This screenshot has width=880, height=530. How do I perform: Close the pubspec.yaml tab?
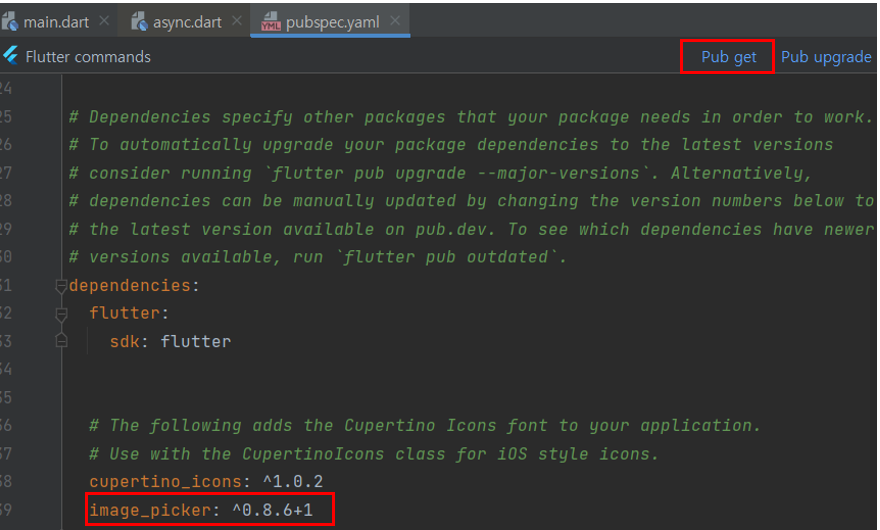[395, 21]
